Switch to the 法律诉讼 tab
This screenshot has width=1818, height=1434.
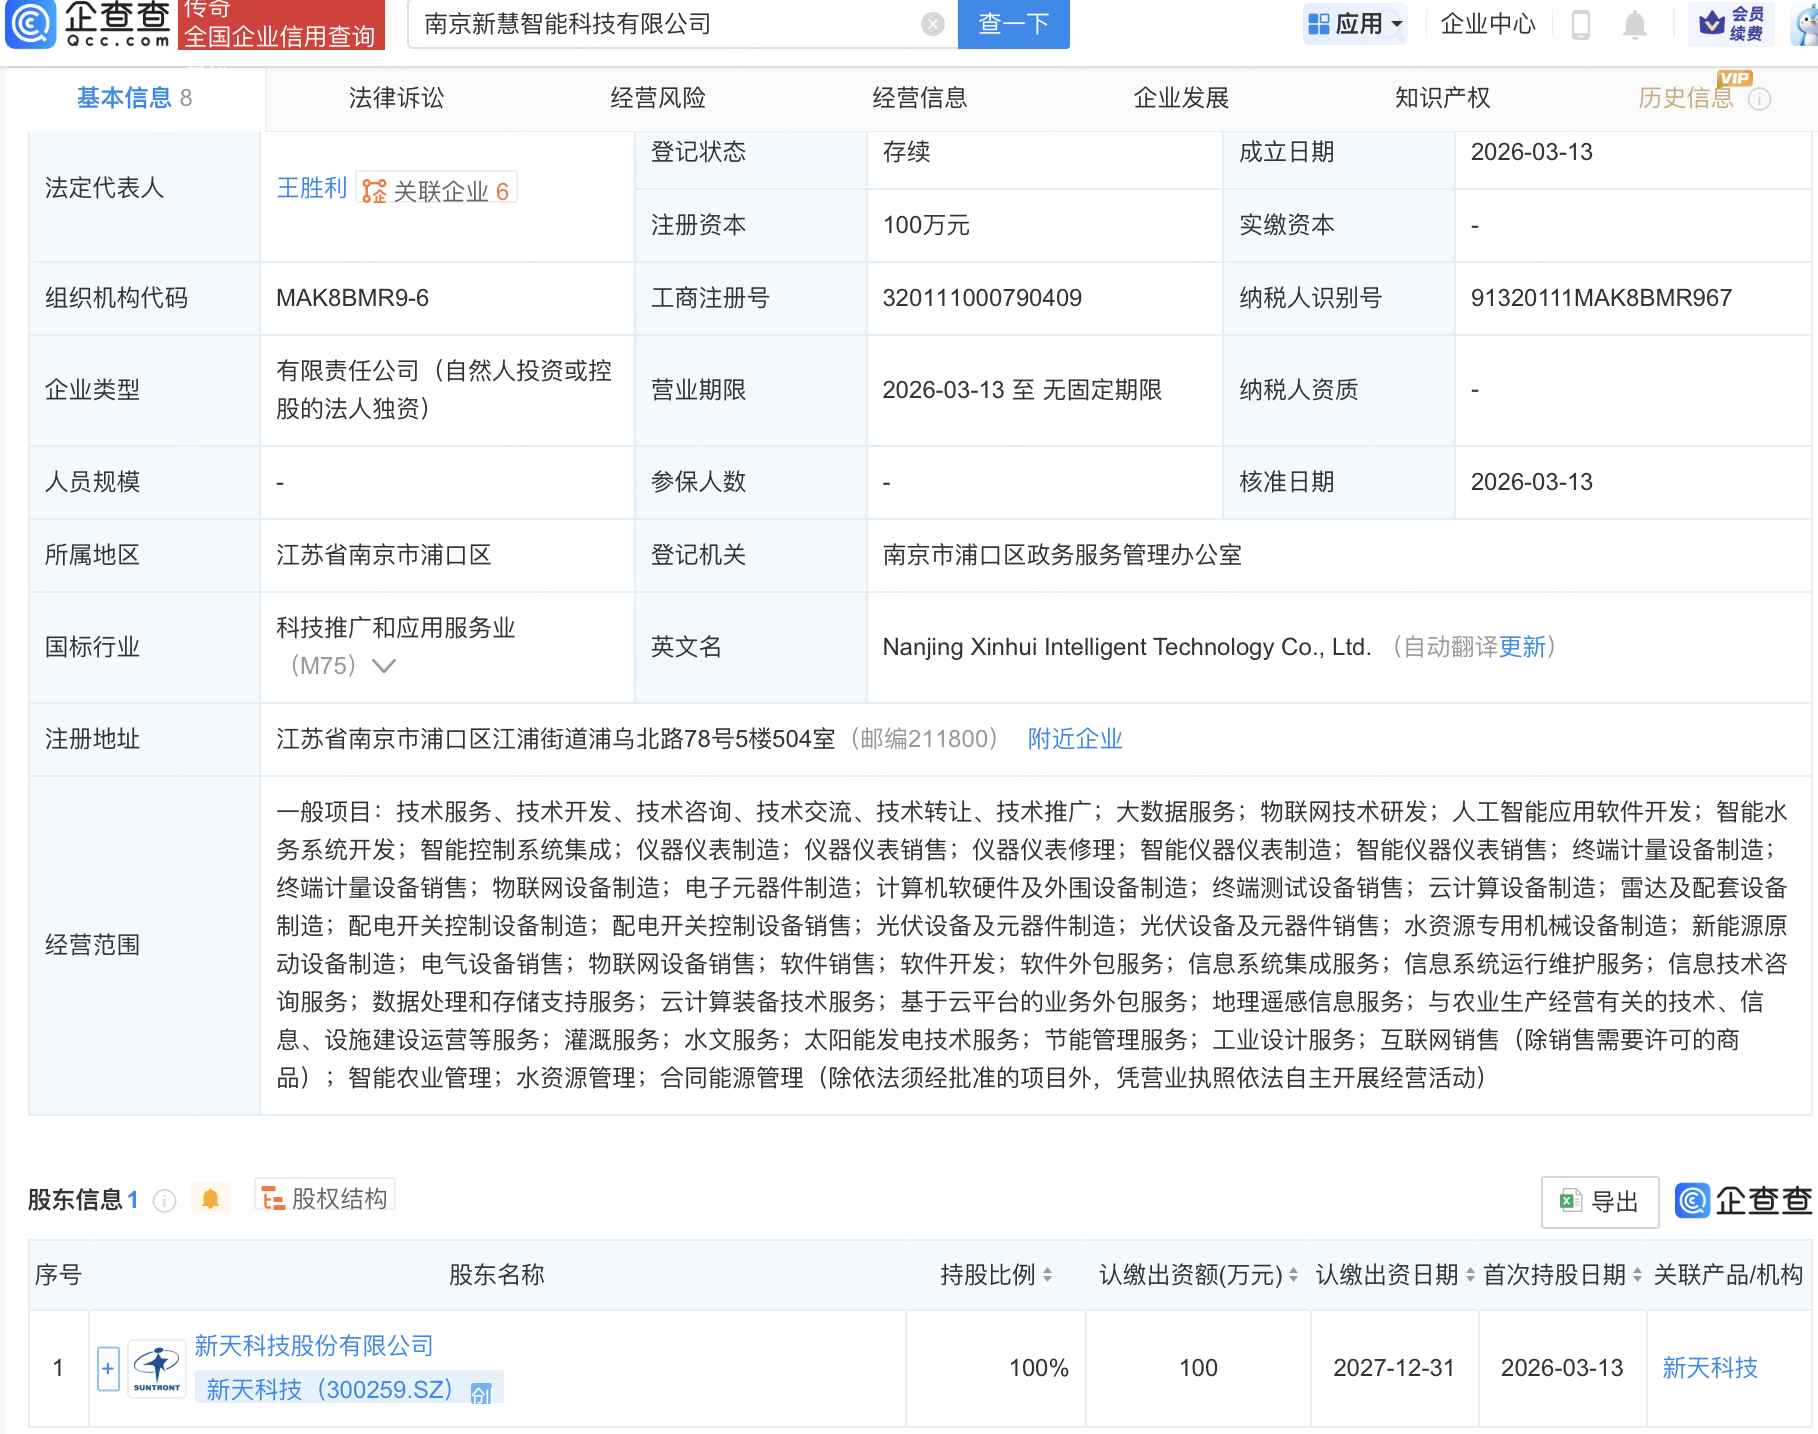point(396,98)
